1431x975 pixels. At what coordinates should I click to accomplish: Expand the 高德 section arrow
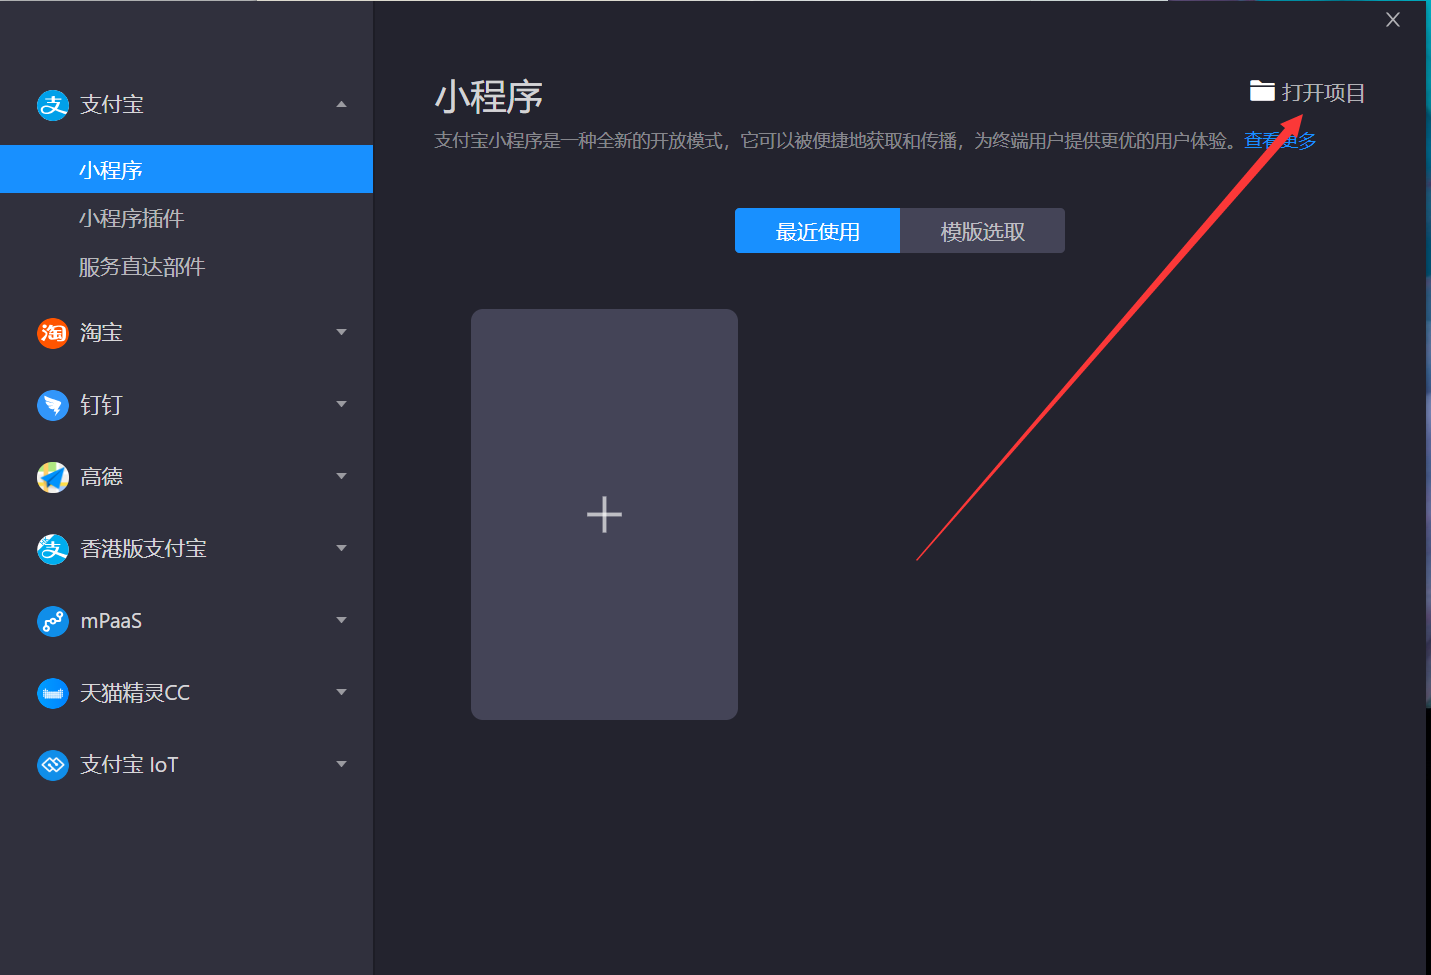[x=342, y=476]
